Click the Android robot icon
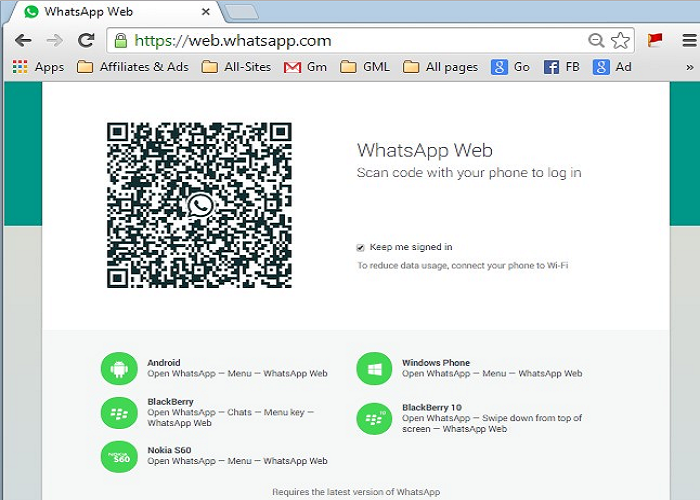The width and height of the screenshot is (700, 500). (x=119, y=368)
